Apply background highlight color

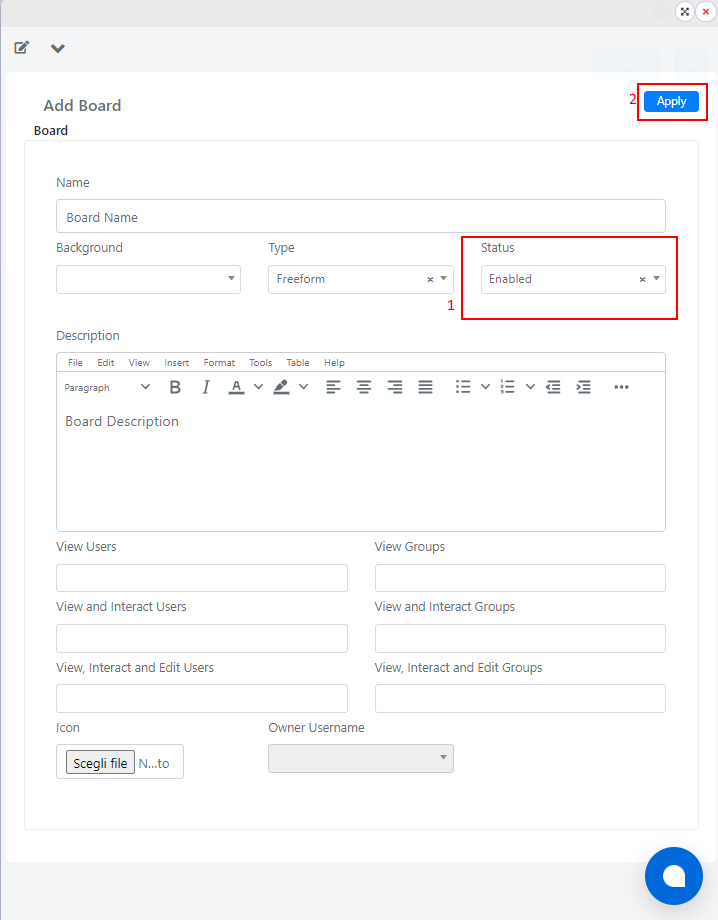(282, 387)
